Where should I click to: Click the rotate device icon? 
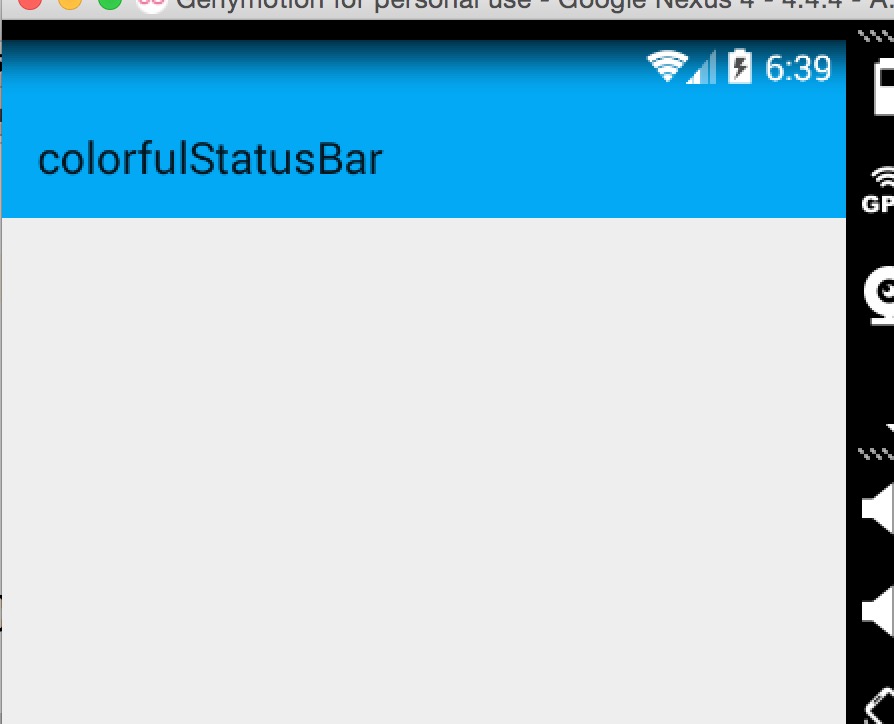(880, 707)
